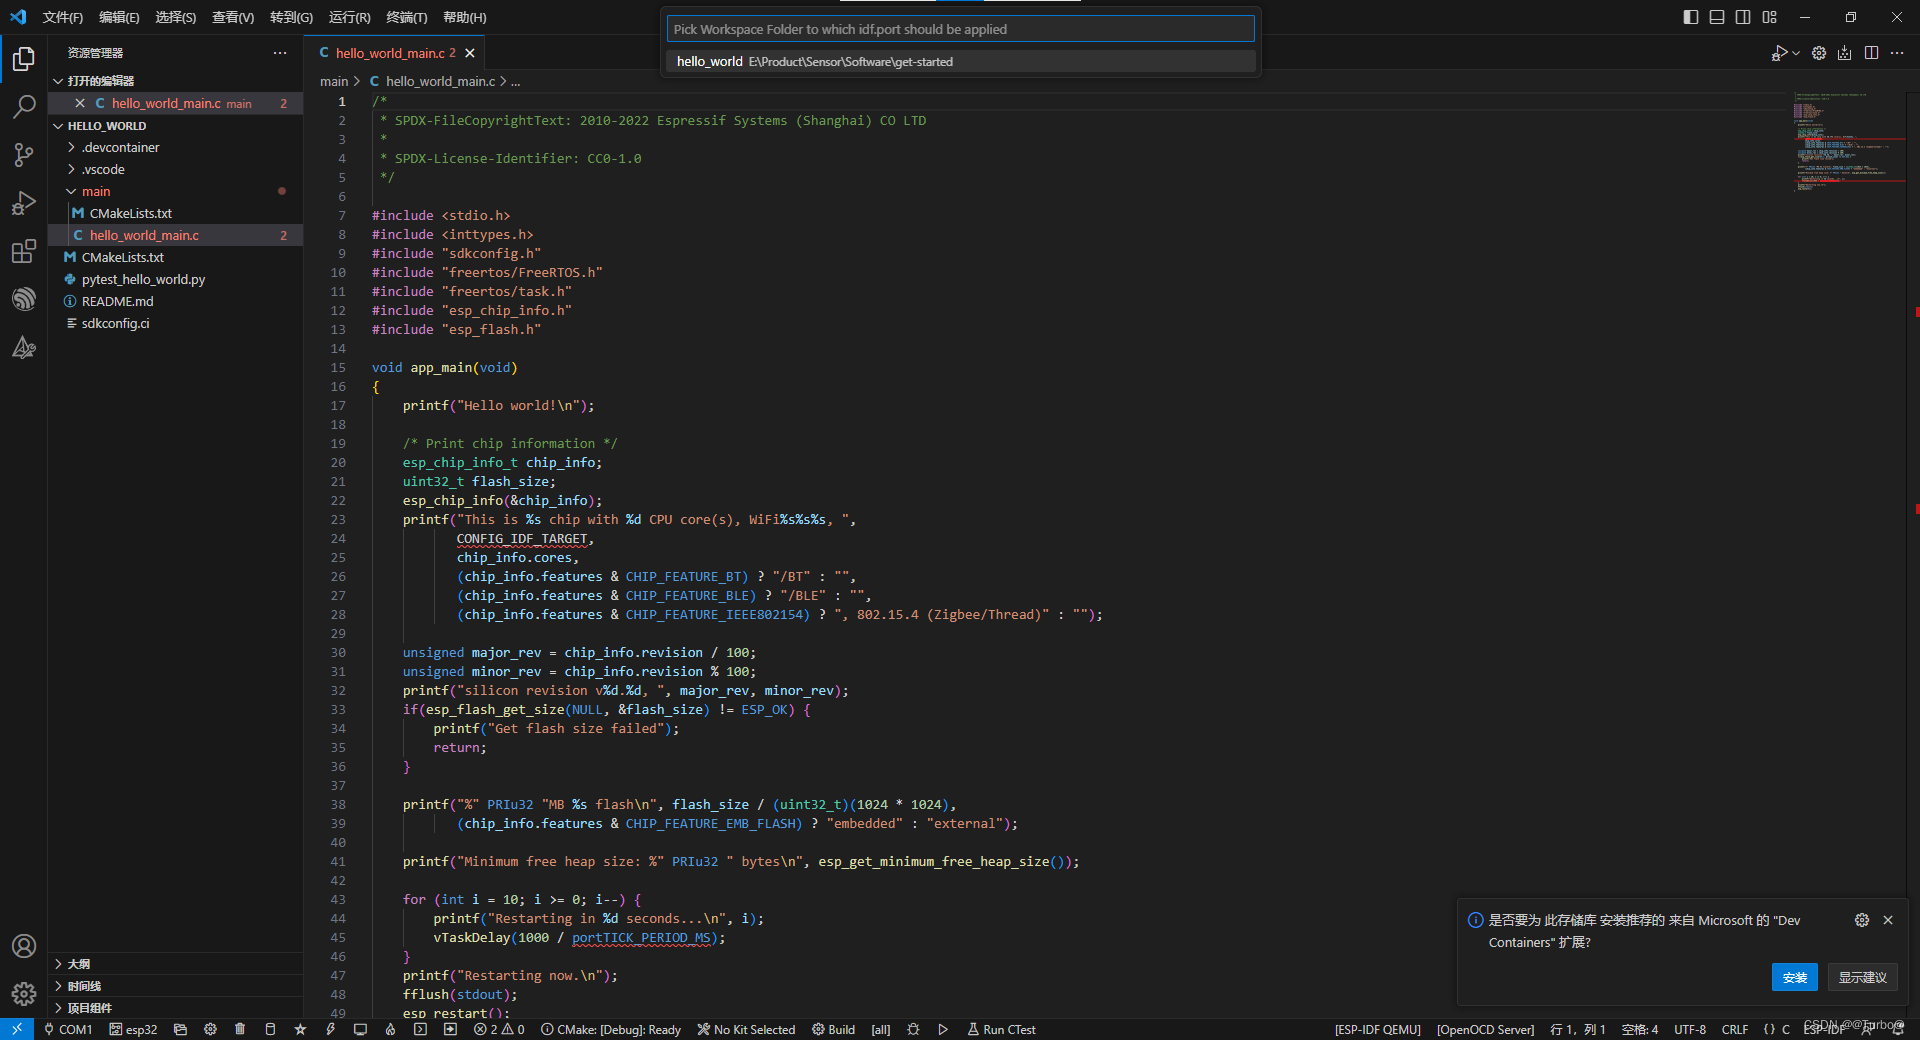
Task: Open the ESP-IDF Explorer sidebar icon
Action: (24, 299)
